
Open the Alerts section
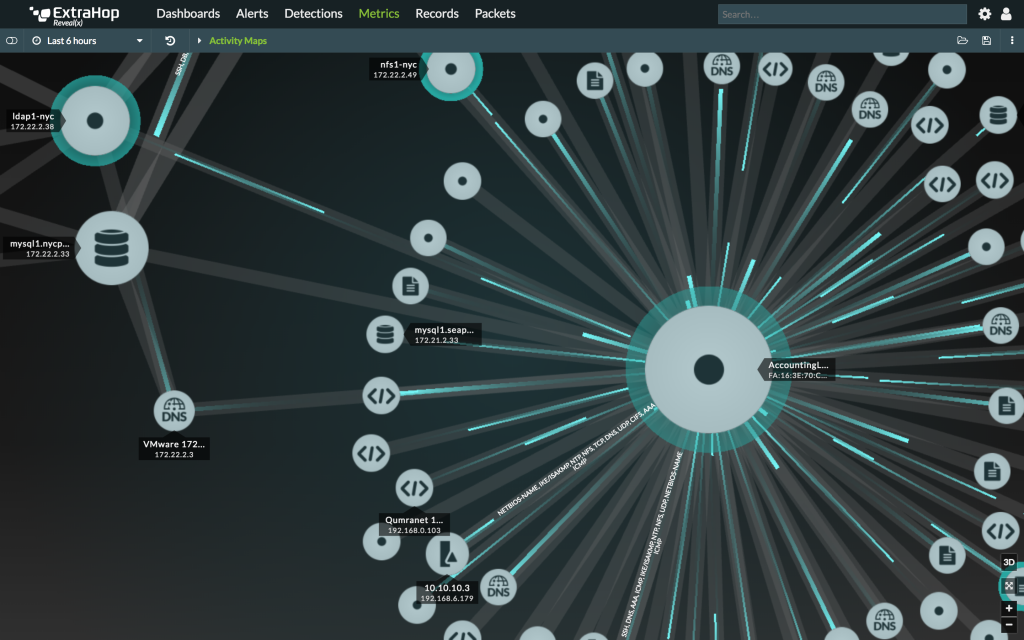252,13
